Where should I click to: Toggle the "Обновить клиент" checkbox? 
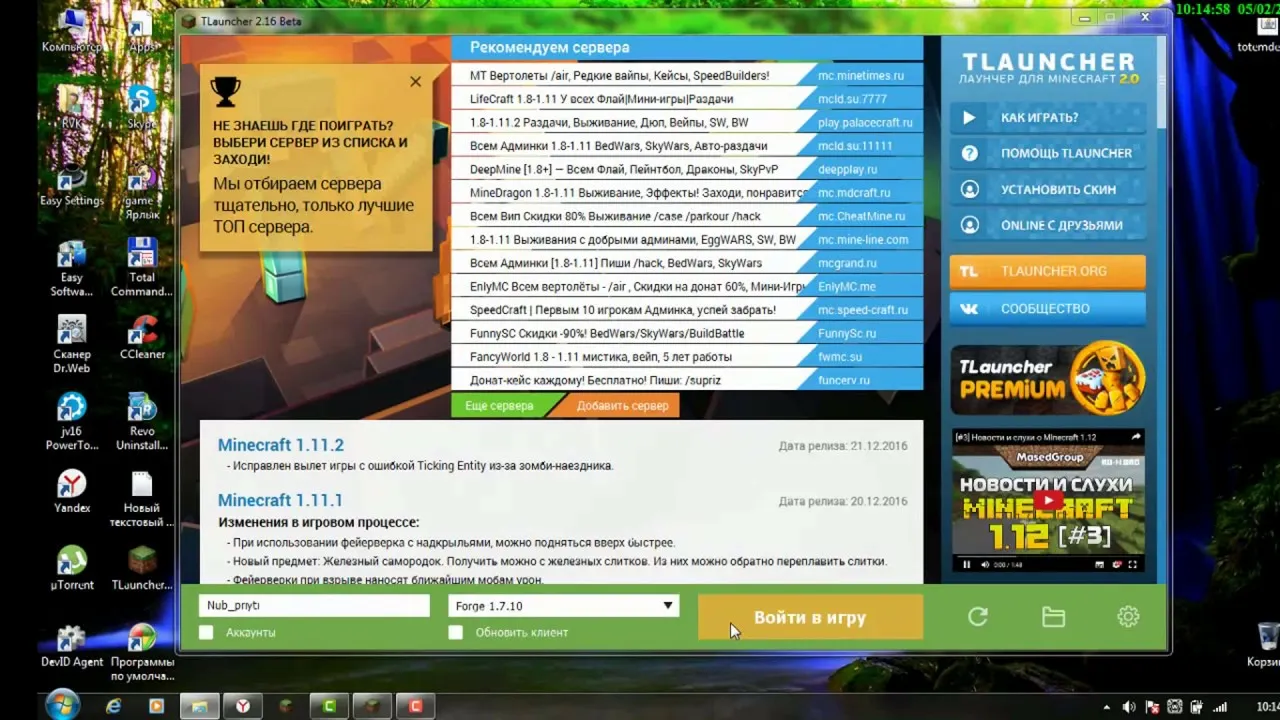(456, 632)
